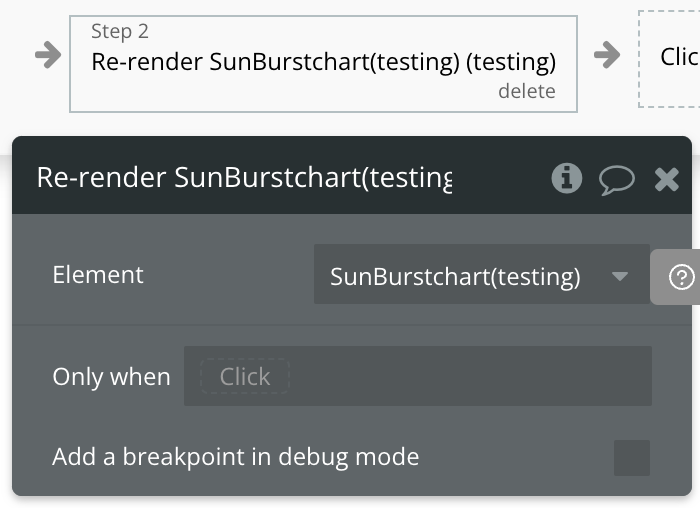
Task: Open the SunBurstchart(testing) element selector
Action: [456, 276]
